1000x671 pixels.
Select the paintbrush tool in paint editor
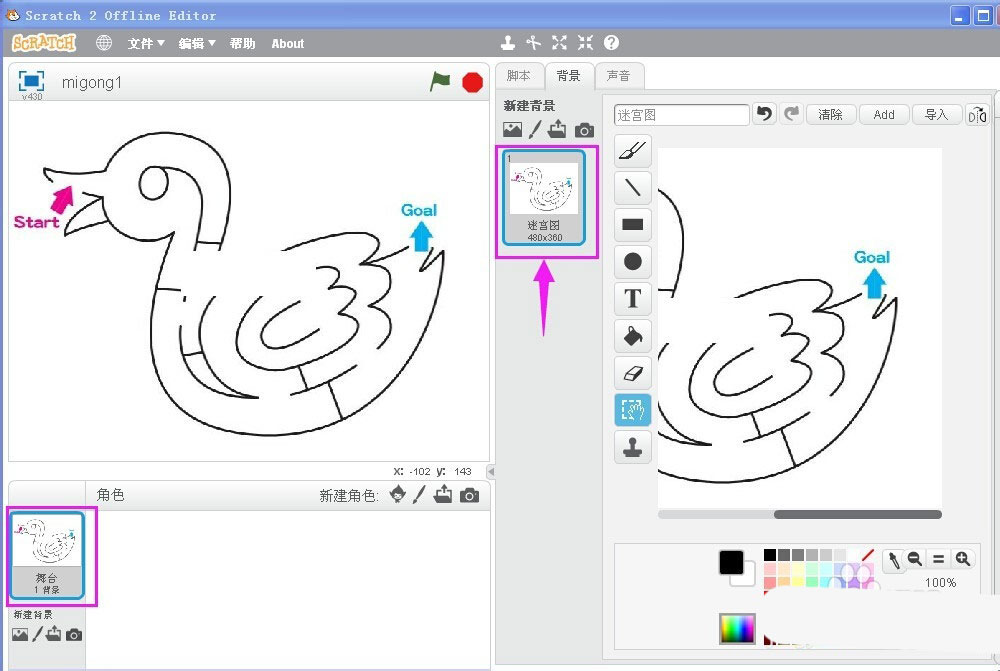click(x=632, y=151)
